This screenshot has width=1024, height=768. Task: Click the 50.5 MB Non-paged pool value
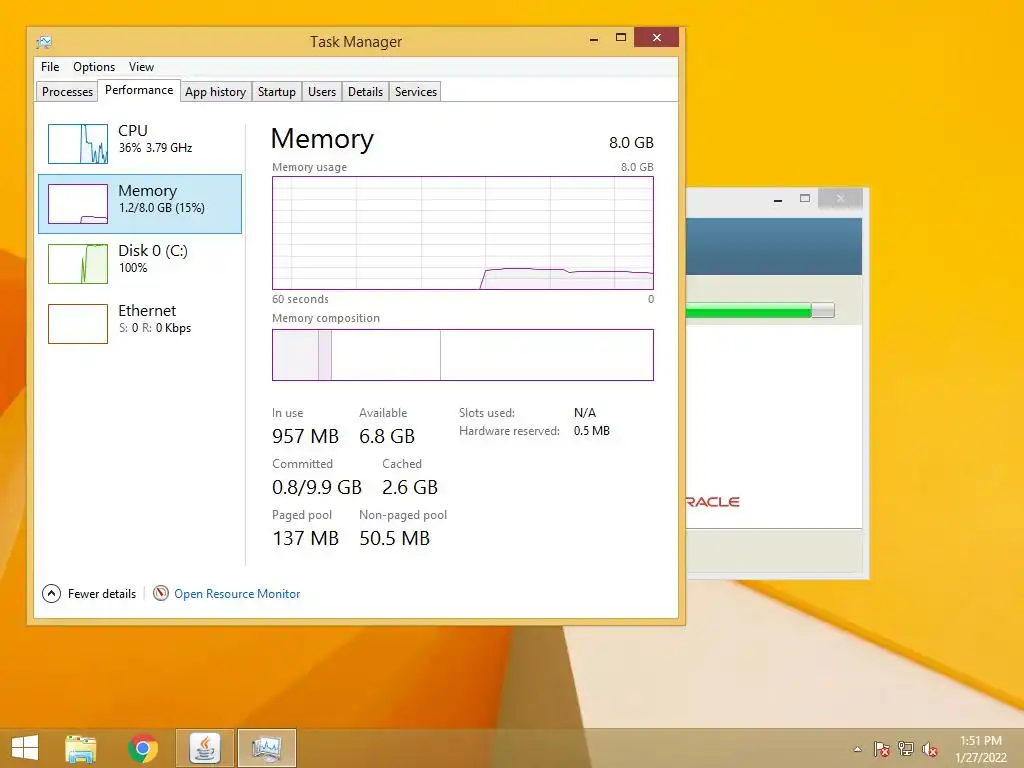(x=394, y=538)
